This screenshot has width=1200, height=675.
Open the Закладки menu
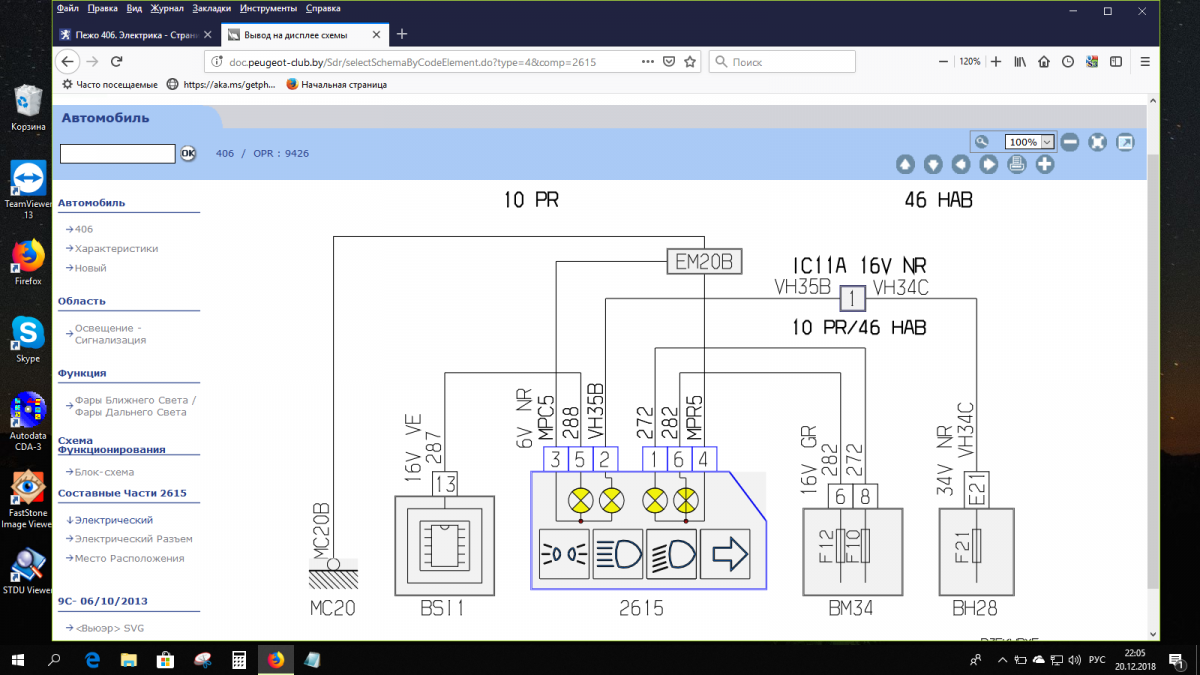point(210,8)
